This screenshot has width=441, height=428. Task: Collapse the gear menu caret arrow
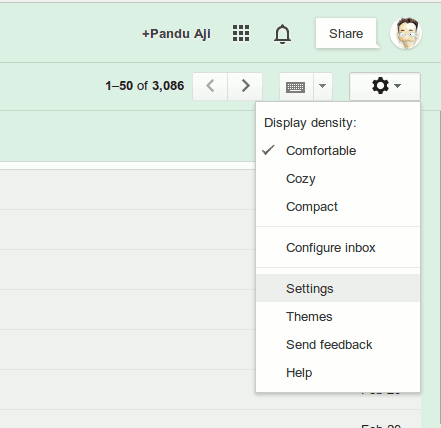tap(397, 86)
